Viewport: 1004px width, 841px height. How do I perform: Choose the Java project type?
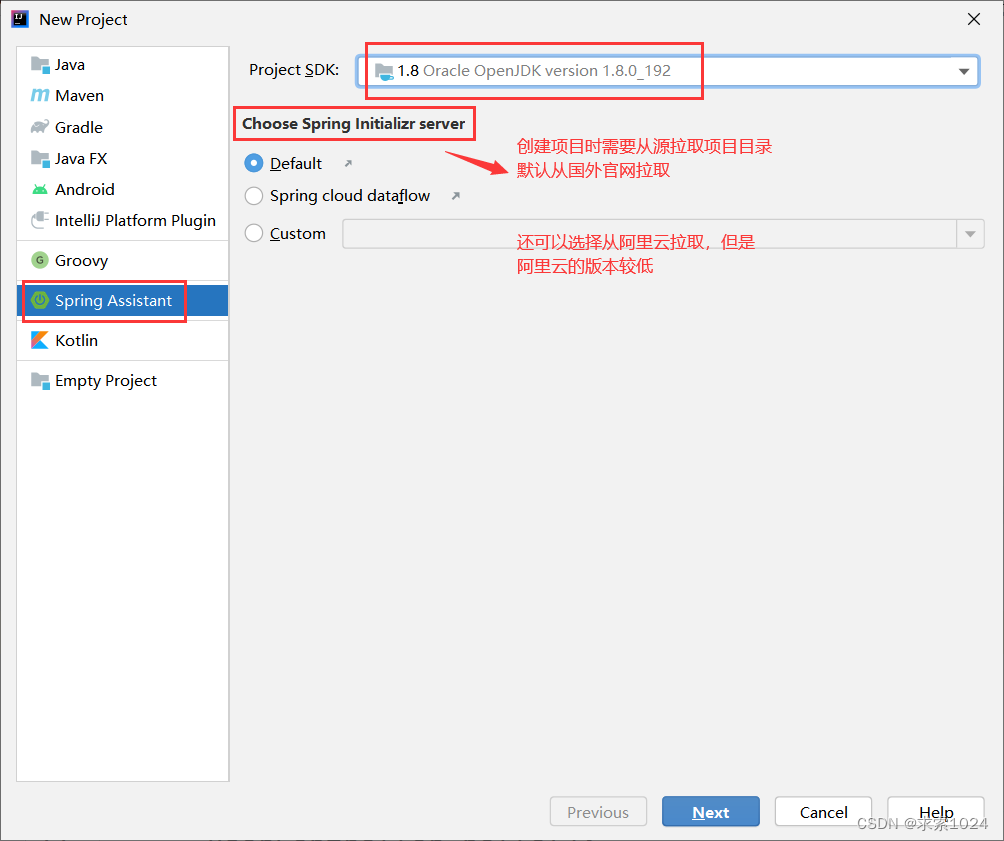coord(122,65)
